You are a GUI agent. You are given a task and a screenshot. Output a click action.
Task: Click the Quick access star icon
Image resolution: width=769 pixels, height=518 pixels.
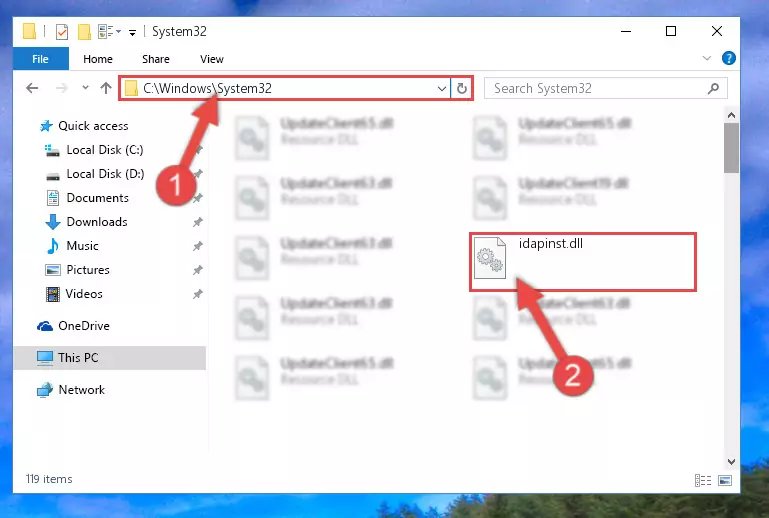tap(46, 126)
